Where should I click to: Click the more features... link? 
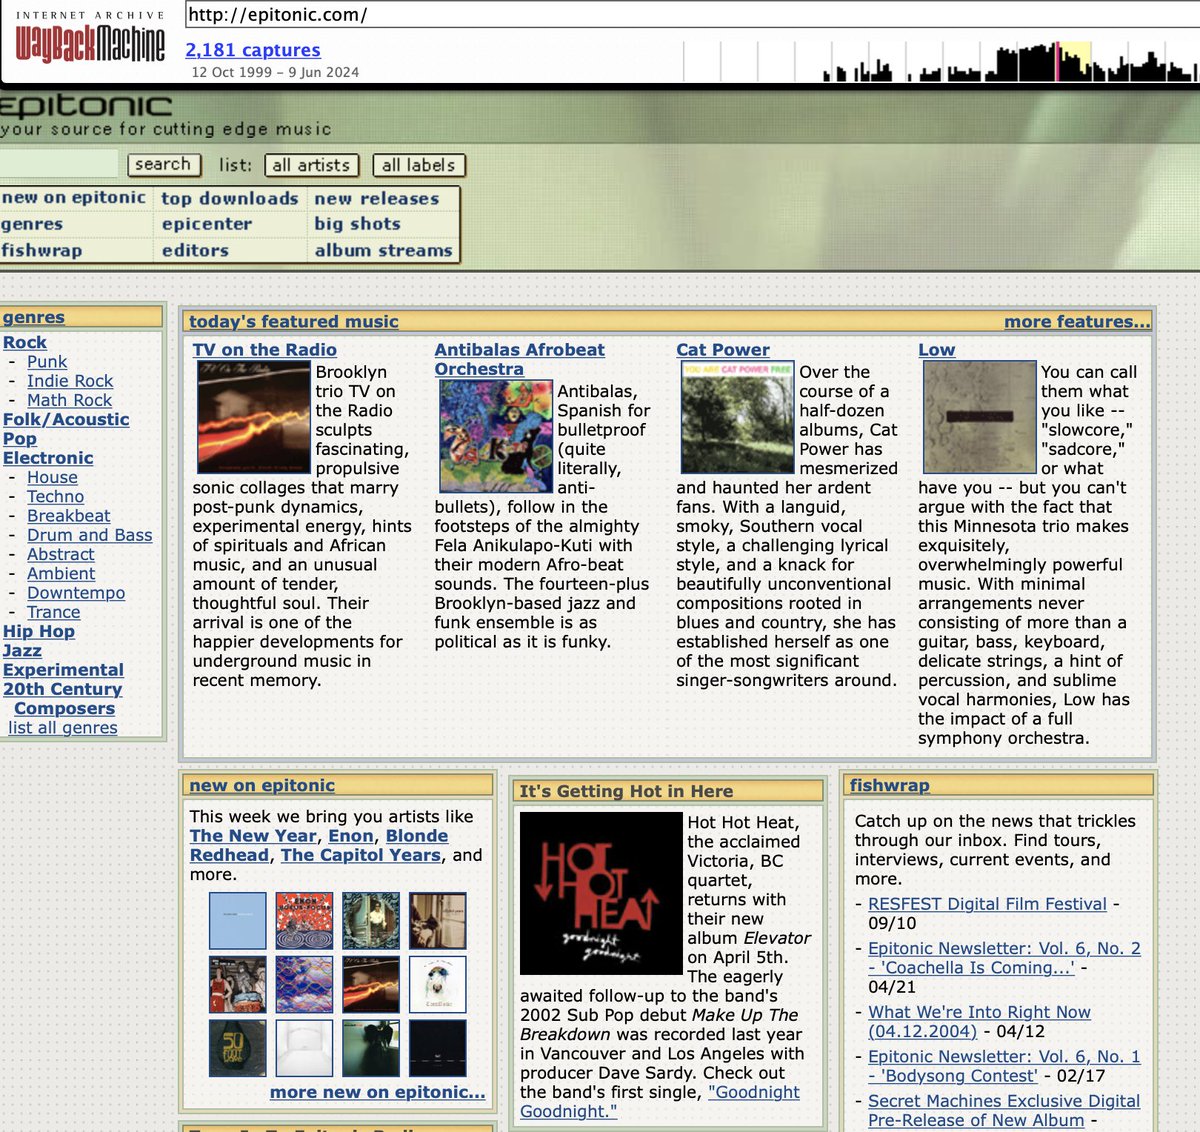1078,321
